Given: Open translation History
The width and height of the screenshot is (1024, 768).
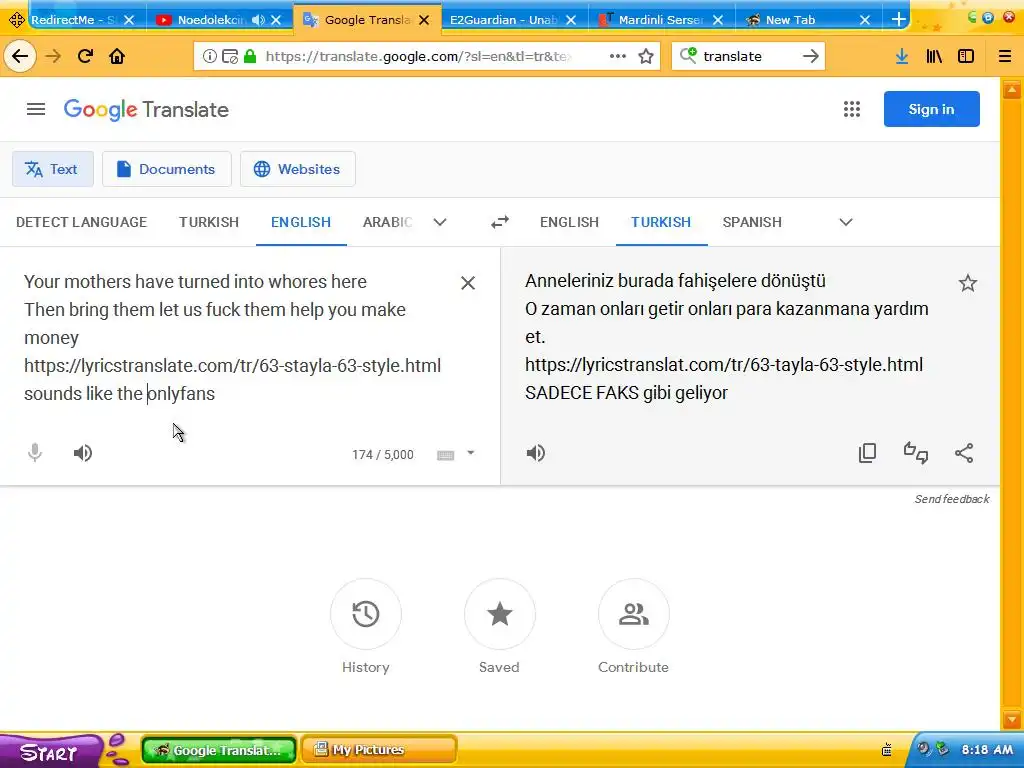Looking at the screenshot, I should 366,614.
